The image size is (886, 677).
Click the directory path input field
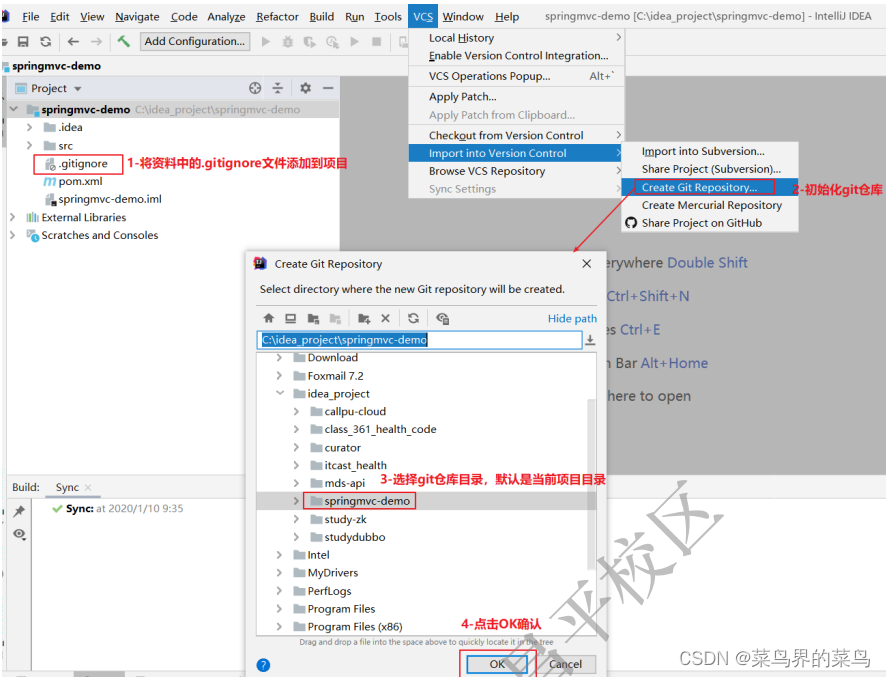(x=419, y=340)
